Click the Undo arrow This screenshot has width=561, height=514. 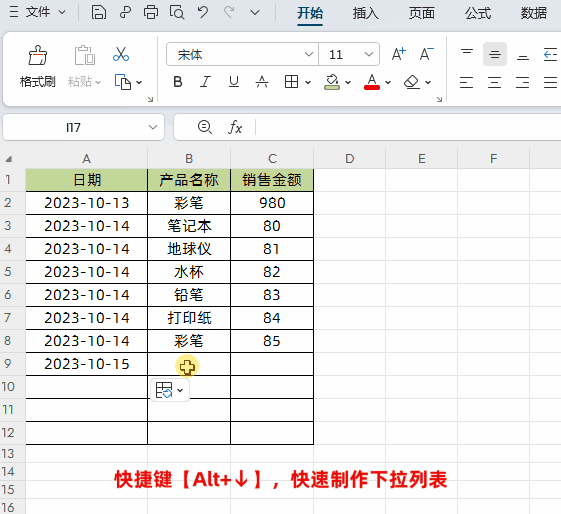tap(203, 13)
